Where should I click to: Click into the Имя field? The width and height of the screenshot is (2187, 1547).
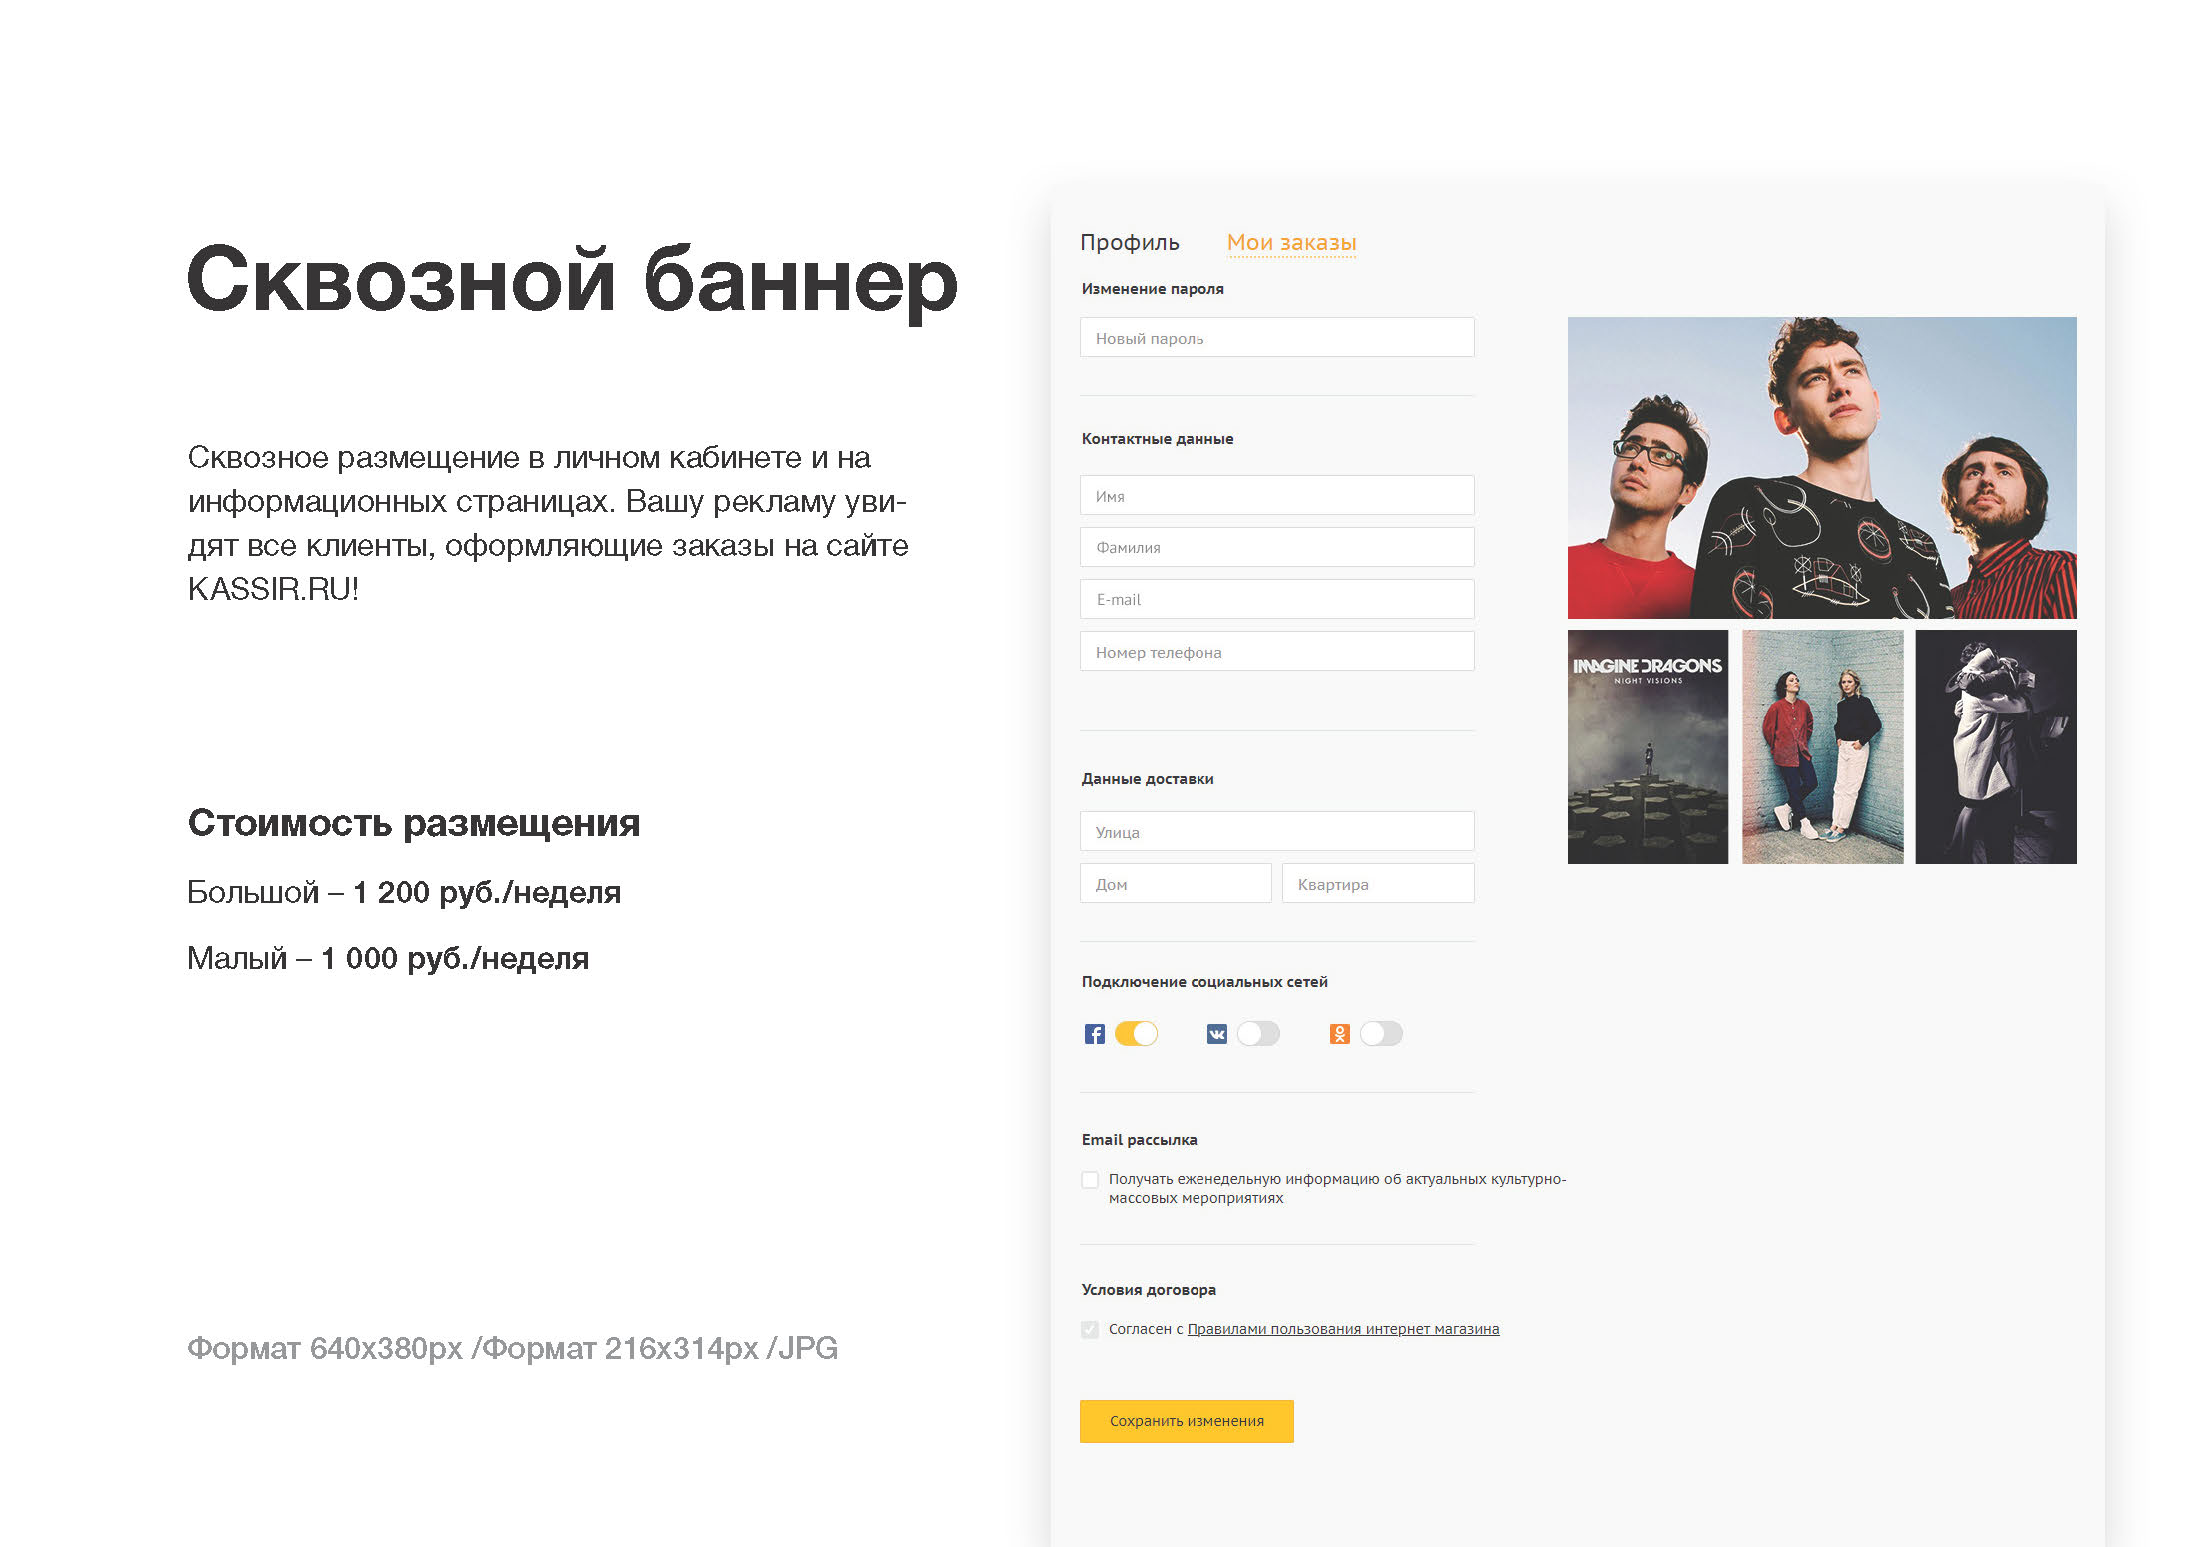click(1277, 495)
